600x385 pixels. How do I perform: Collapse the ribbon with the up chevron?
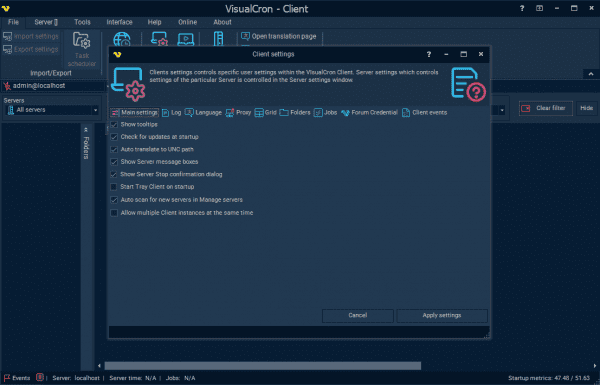(591, 74)
